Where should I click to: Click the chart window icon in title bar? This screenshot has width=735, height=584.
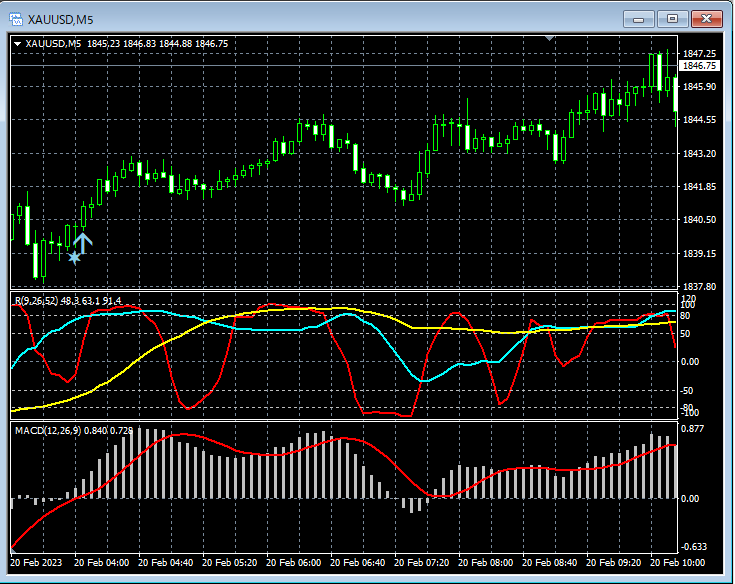click(16, 18)
